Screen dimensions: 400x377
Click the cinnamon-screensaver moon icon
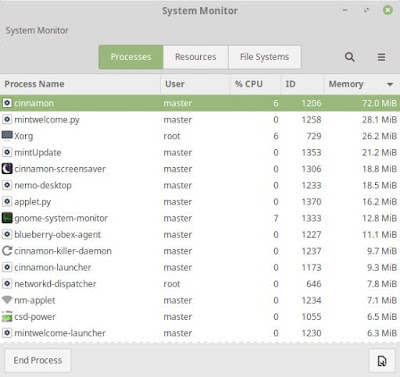(7, 169)
